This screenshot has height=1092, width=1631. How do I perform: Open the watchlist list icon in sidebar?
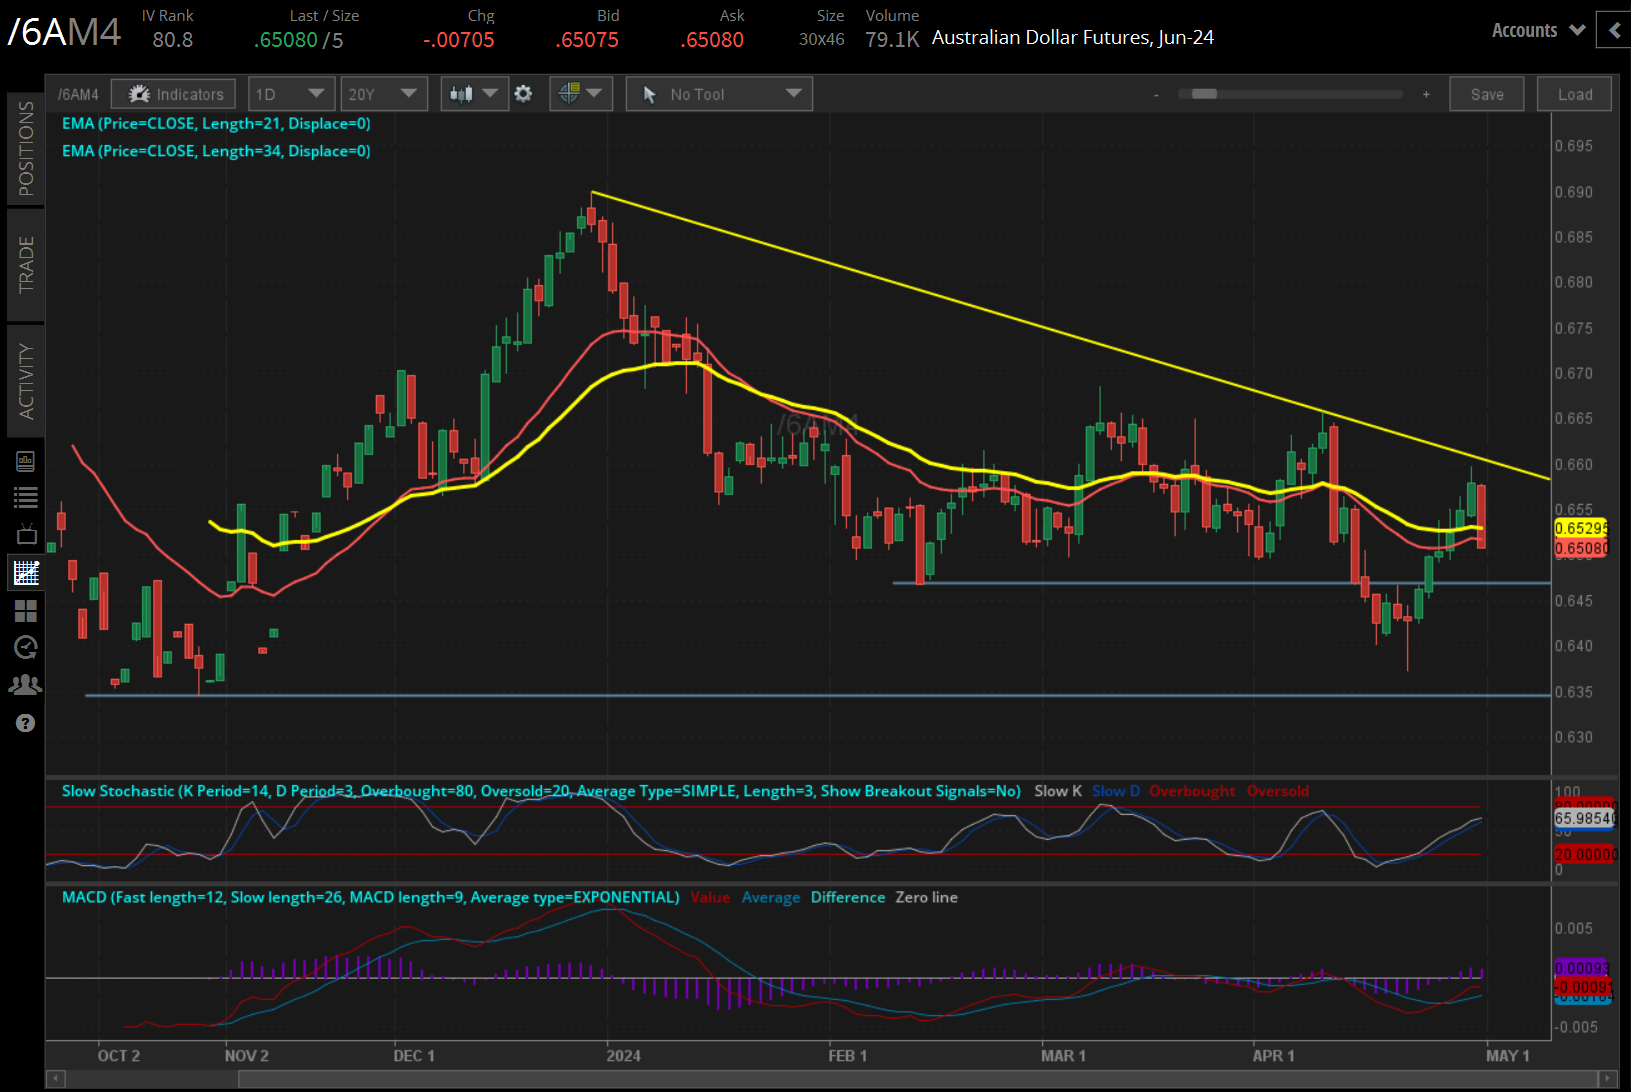(25, 497)
